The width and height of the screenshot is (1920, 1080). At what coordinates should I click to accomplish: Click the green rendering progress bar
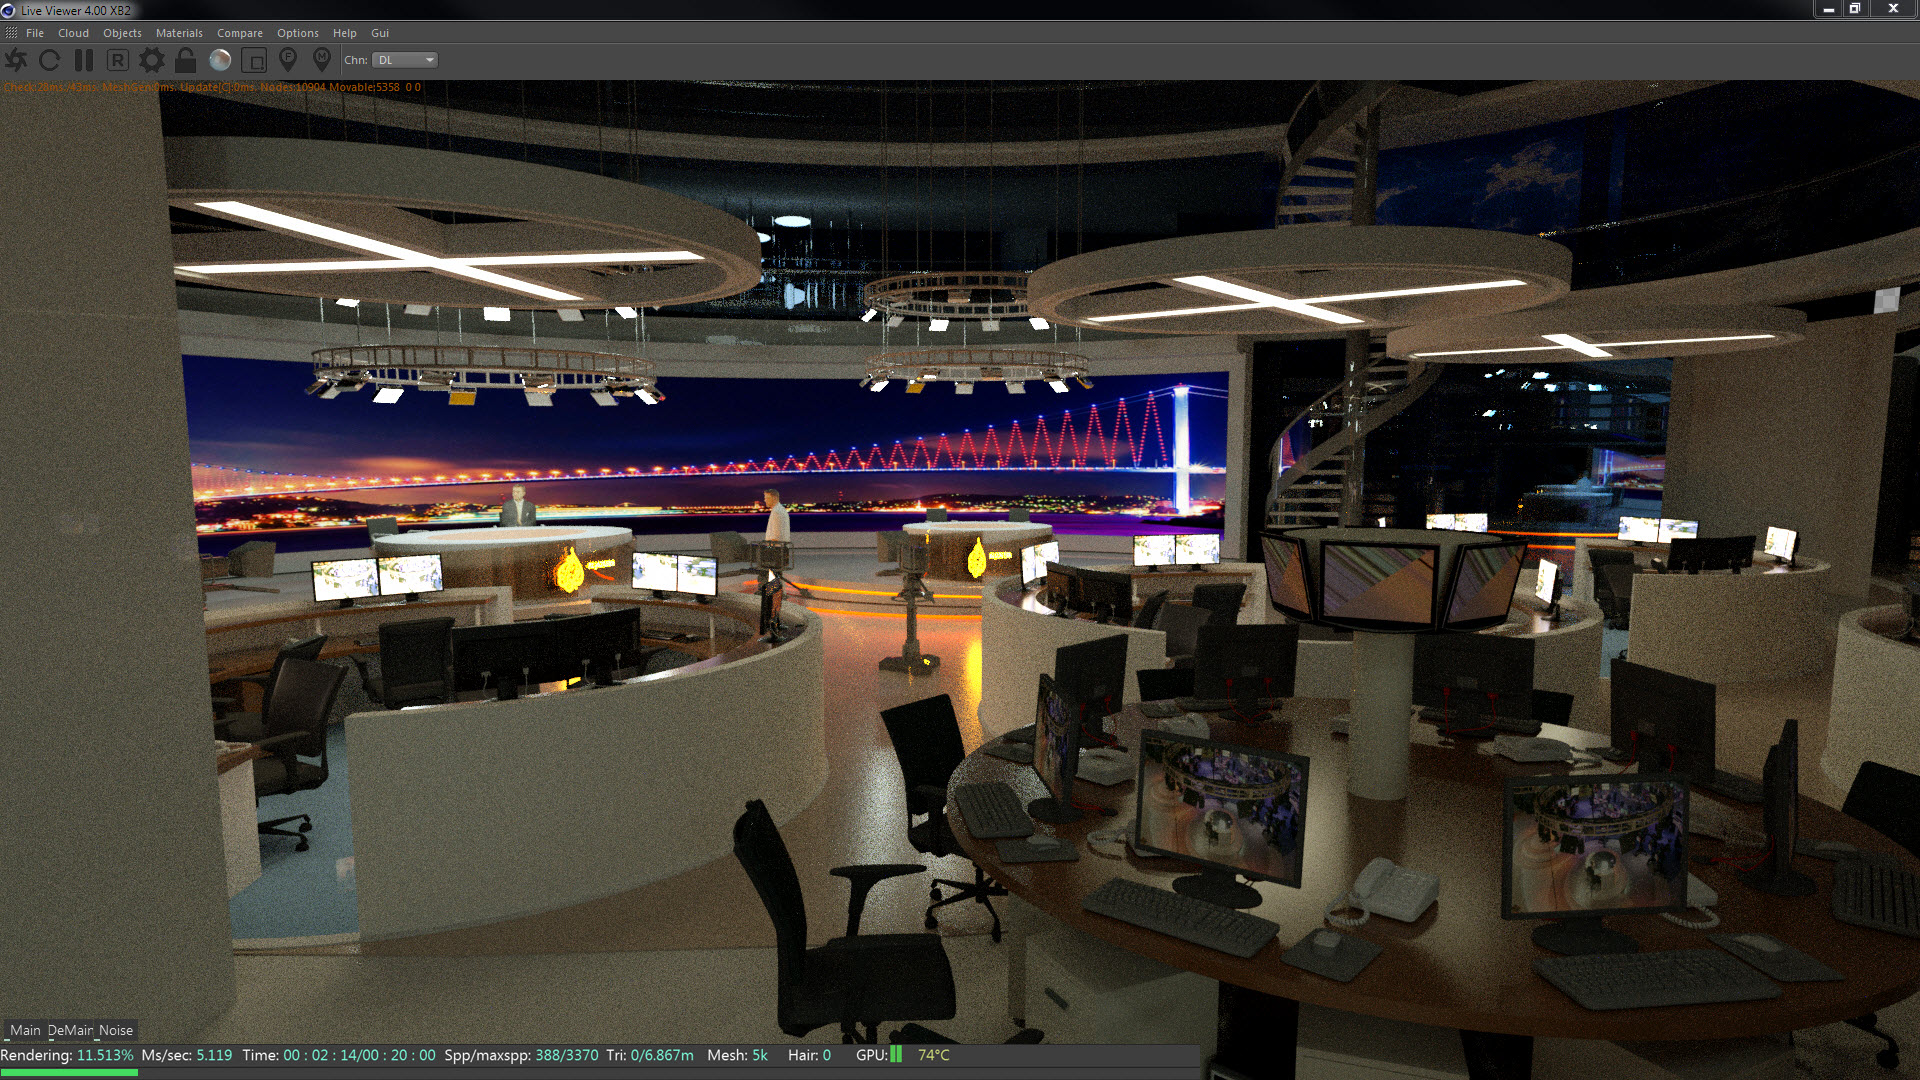[x=69, y=1073]
